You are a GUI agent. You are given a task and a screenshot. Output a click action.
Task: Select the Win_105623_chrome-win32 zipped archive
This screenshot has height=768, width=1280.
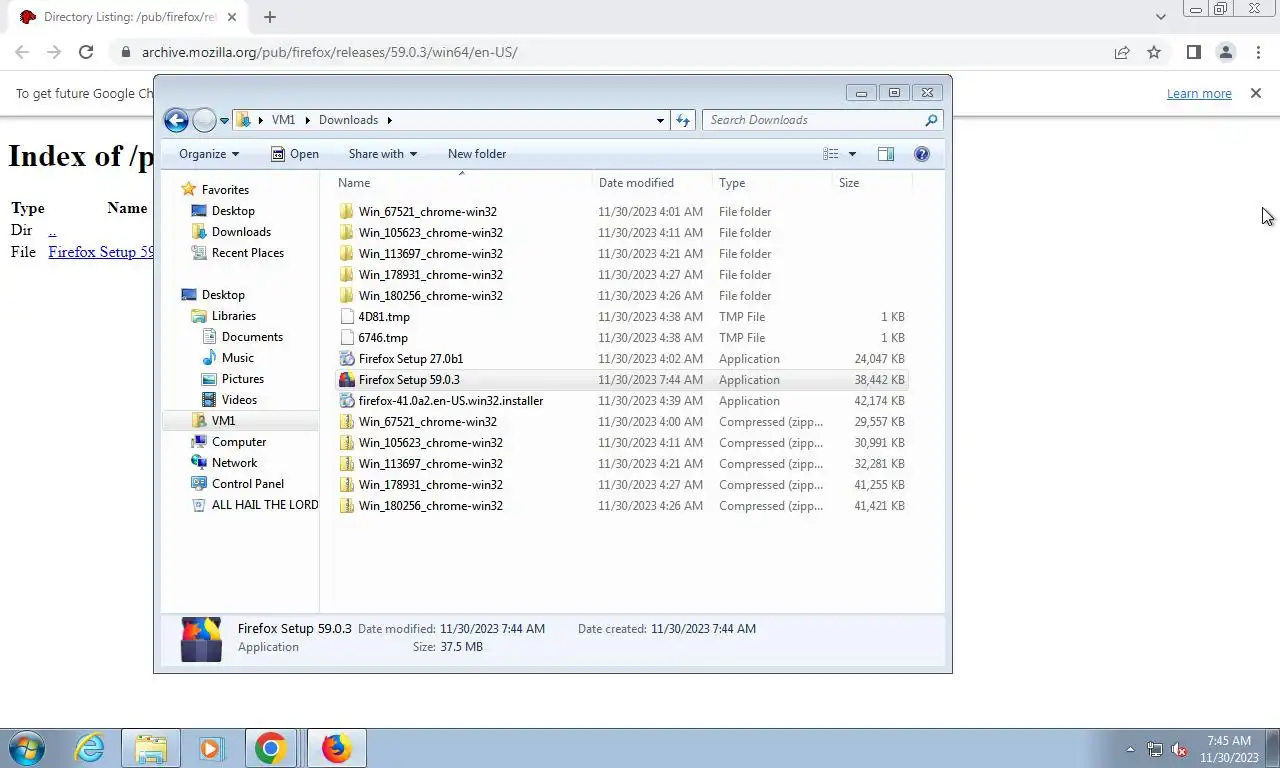coord(621,443)
